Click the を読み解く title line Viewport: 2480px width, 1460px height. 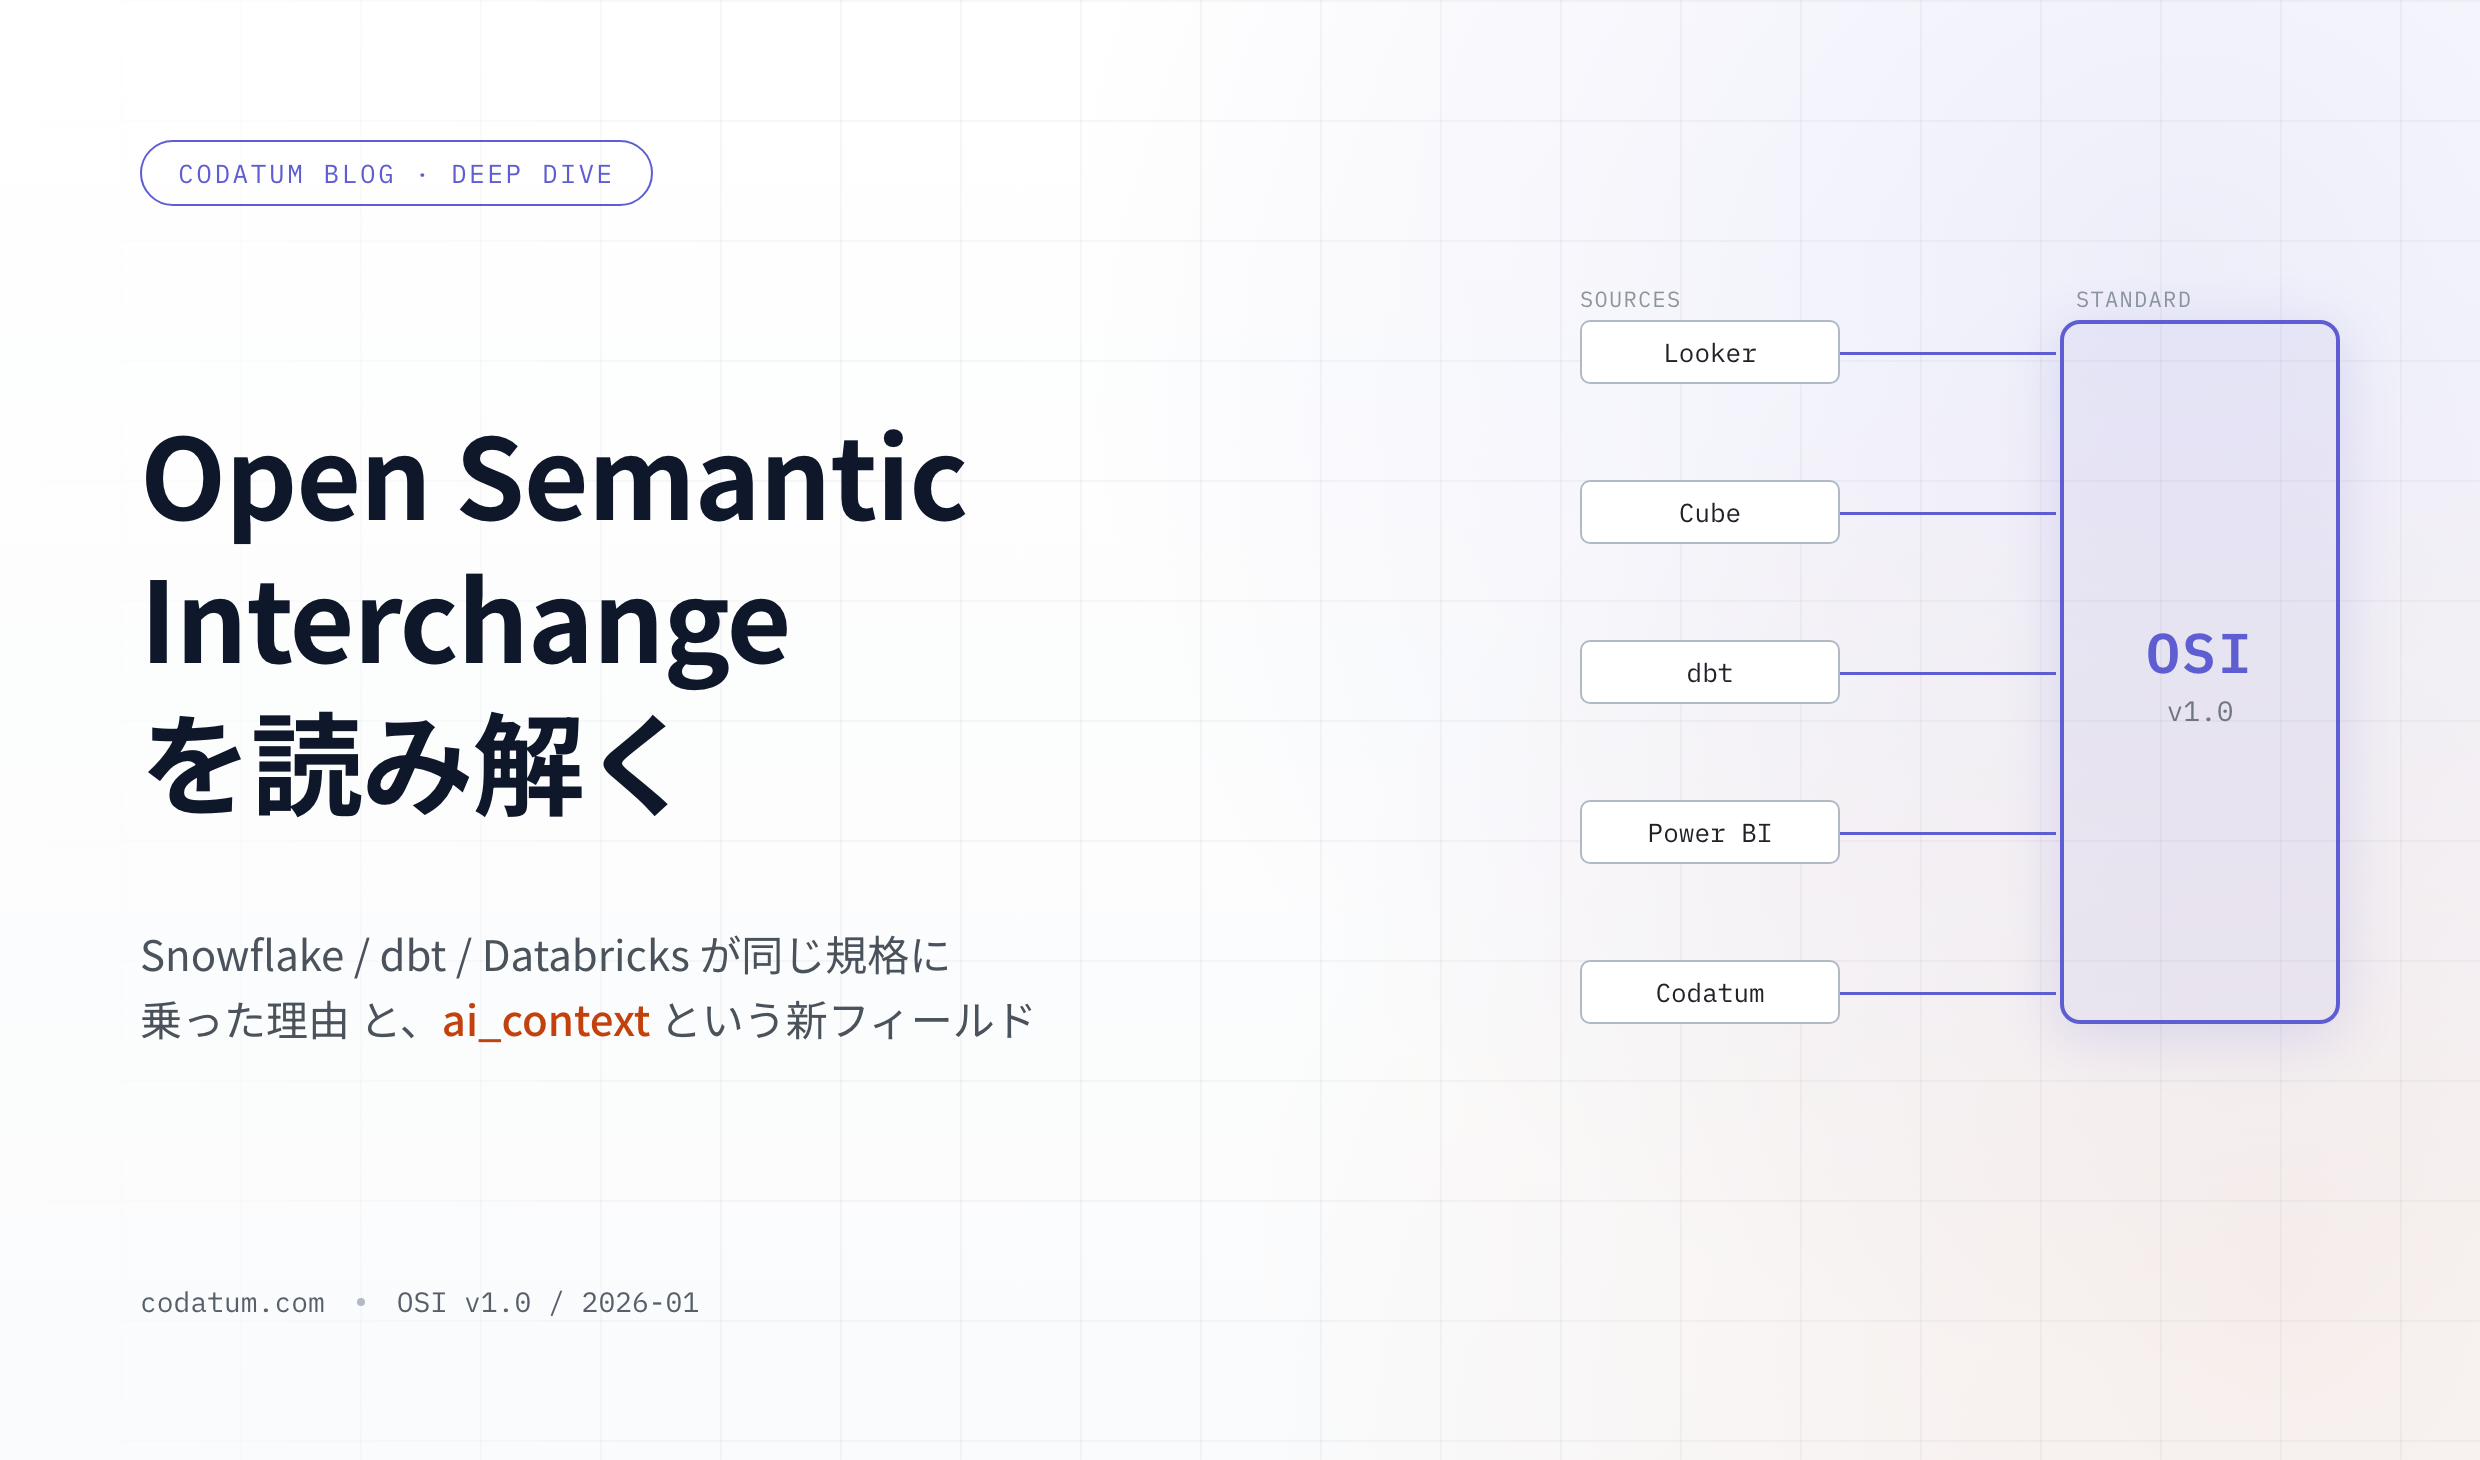(410, 766)
